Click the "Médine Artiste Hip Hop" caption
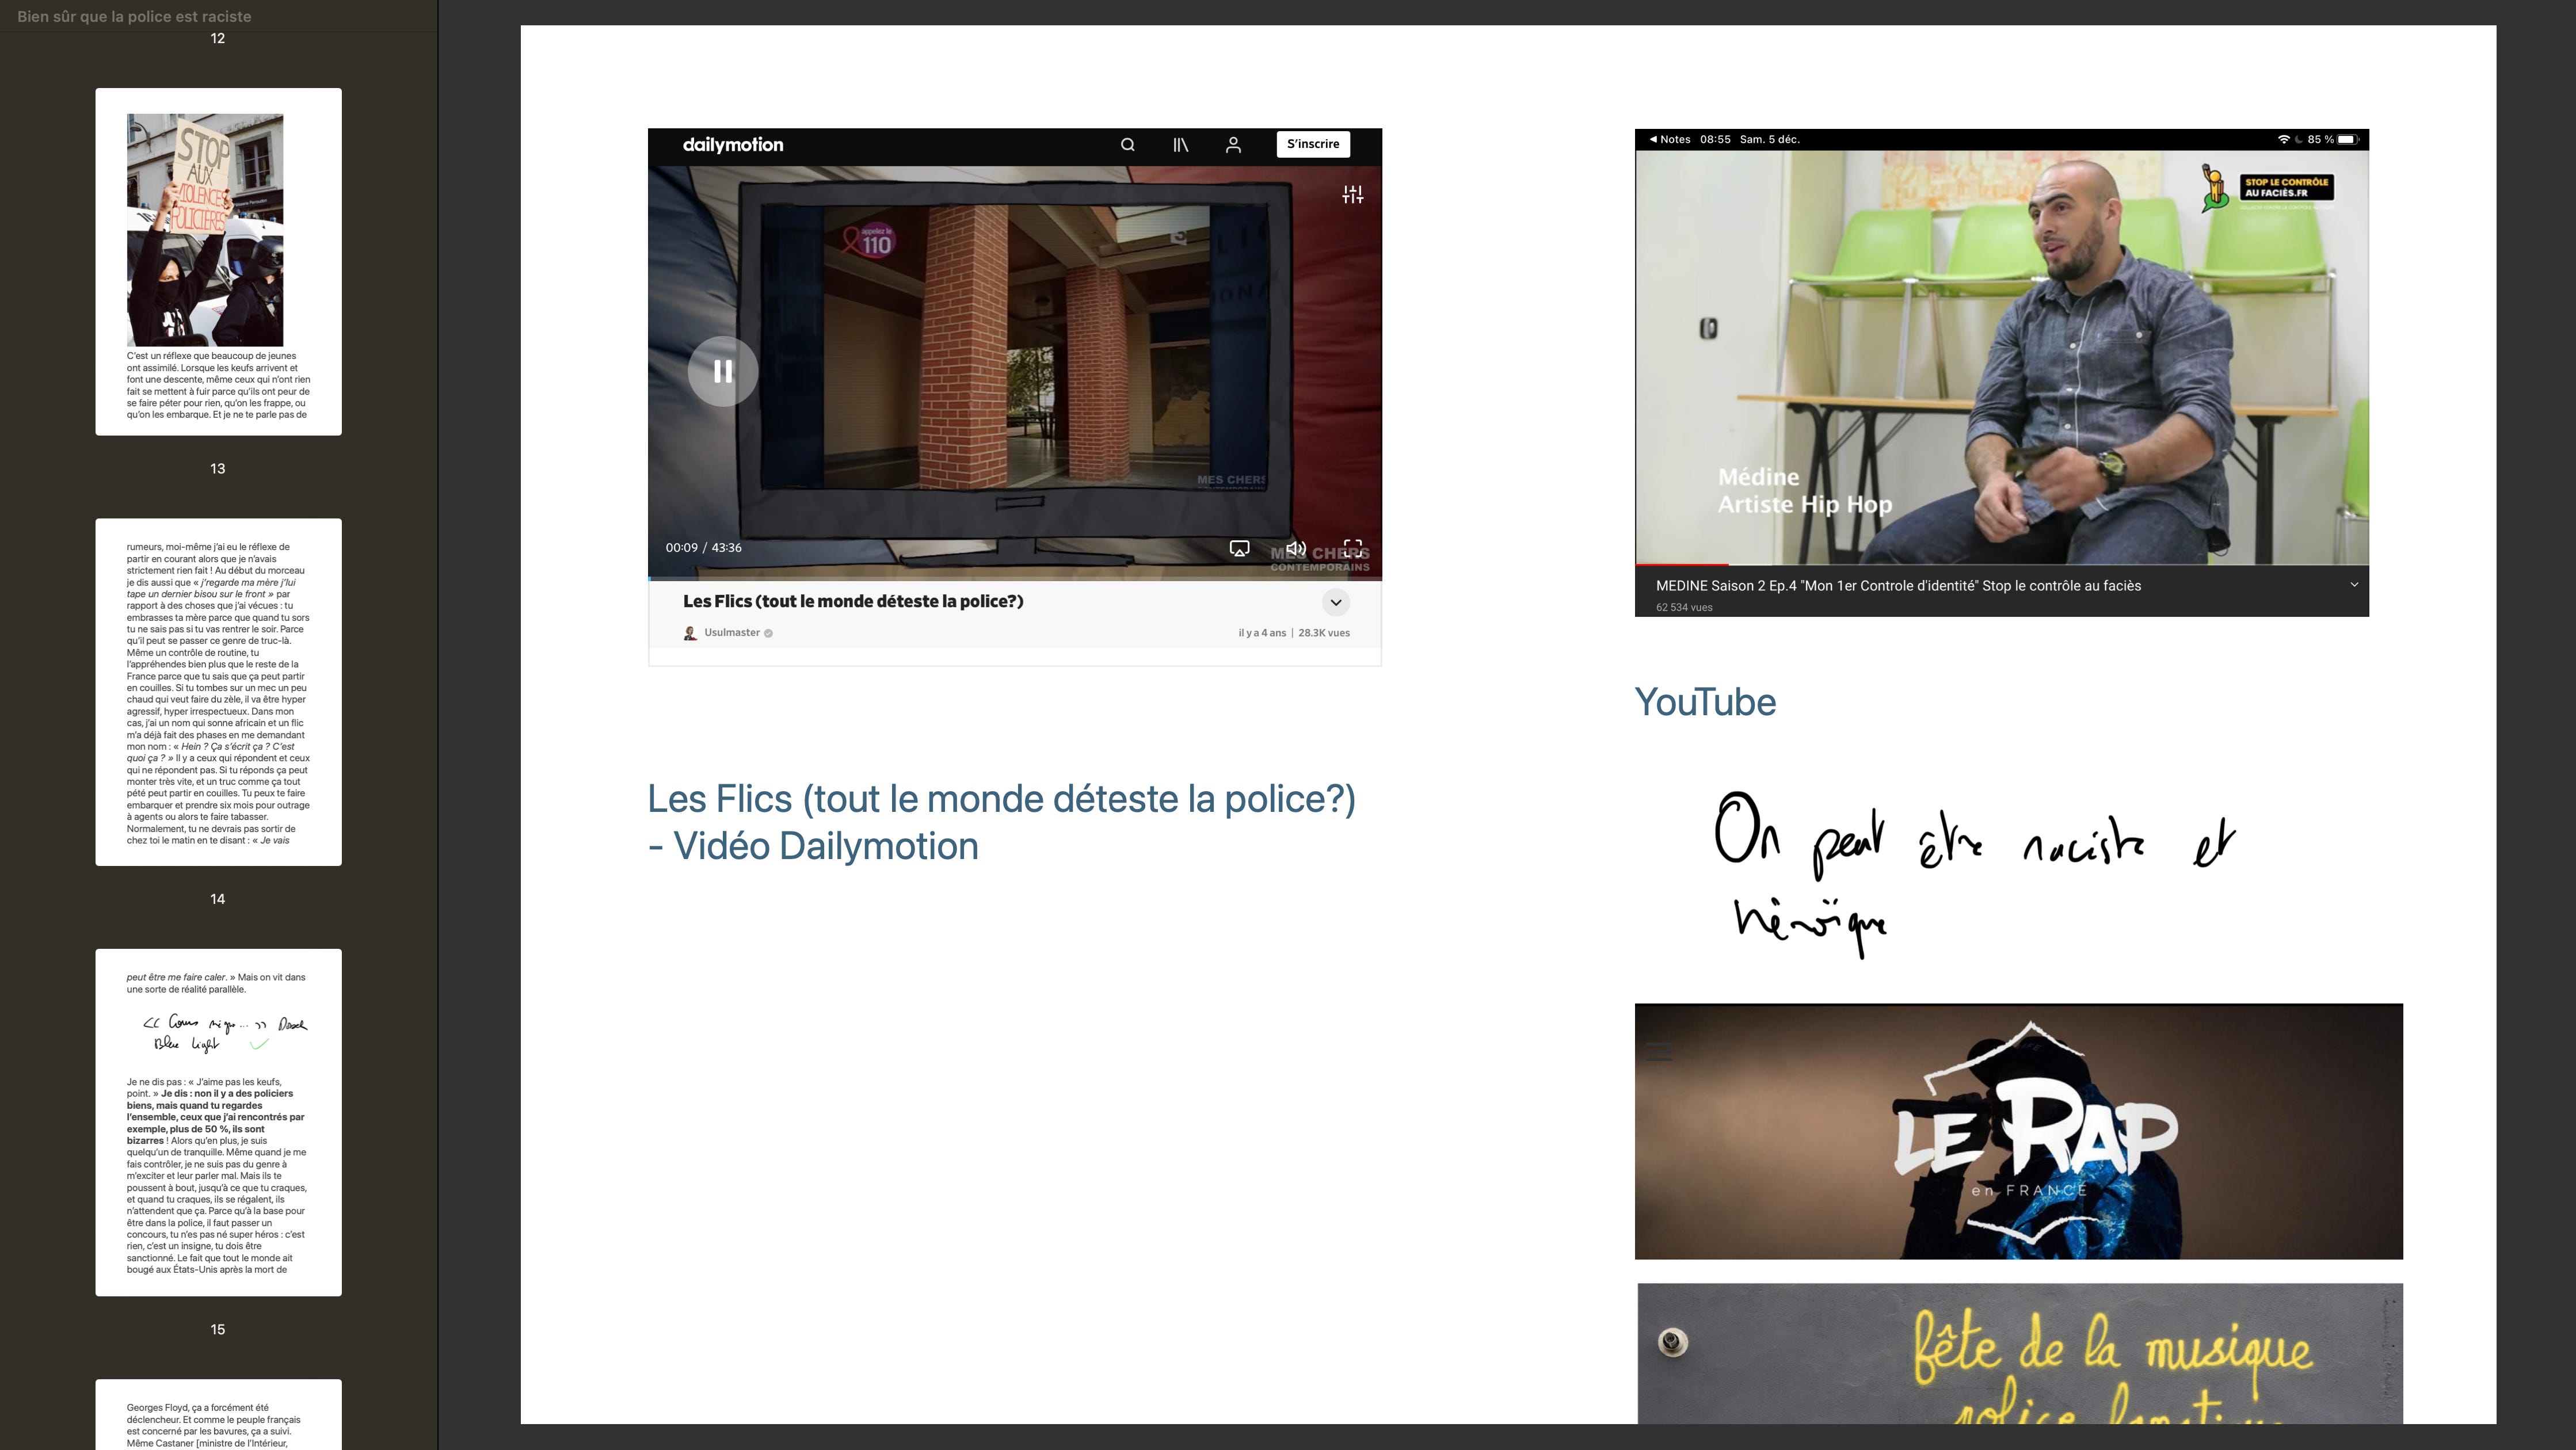The width and height of the screenshot is (2576, 1450). click(x=1805, y=491)
